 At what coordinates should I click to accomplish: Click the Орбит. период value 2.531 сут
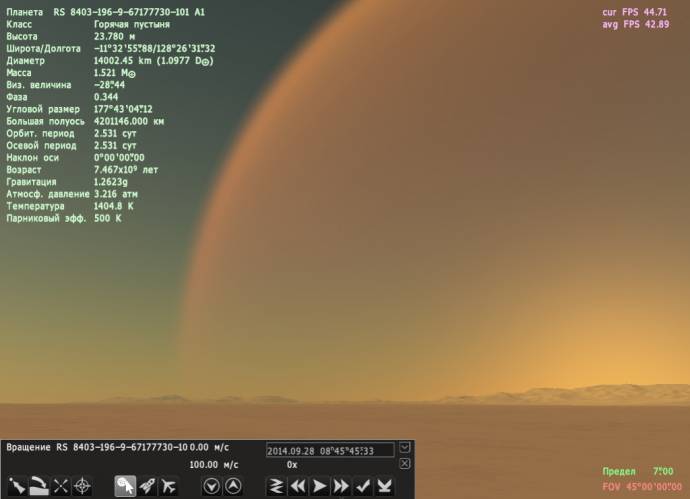(x=115, y=133)
